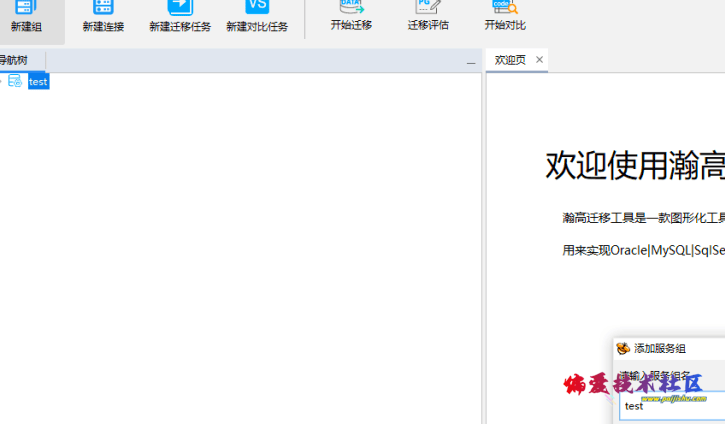Image resolution: width=727 pixels, height=428 pixels.
Task: Switch to the 欢迎页 tab
Action: pos(510,60)
